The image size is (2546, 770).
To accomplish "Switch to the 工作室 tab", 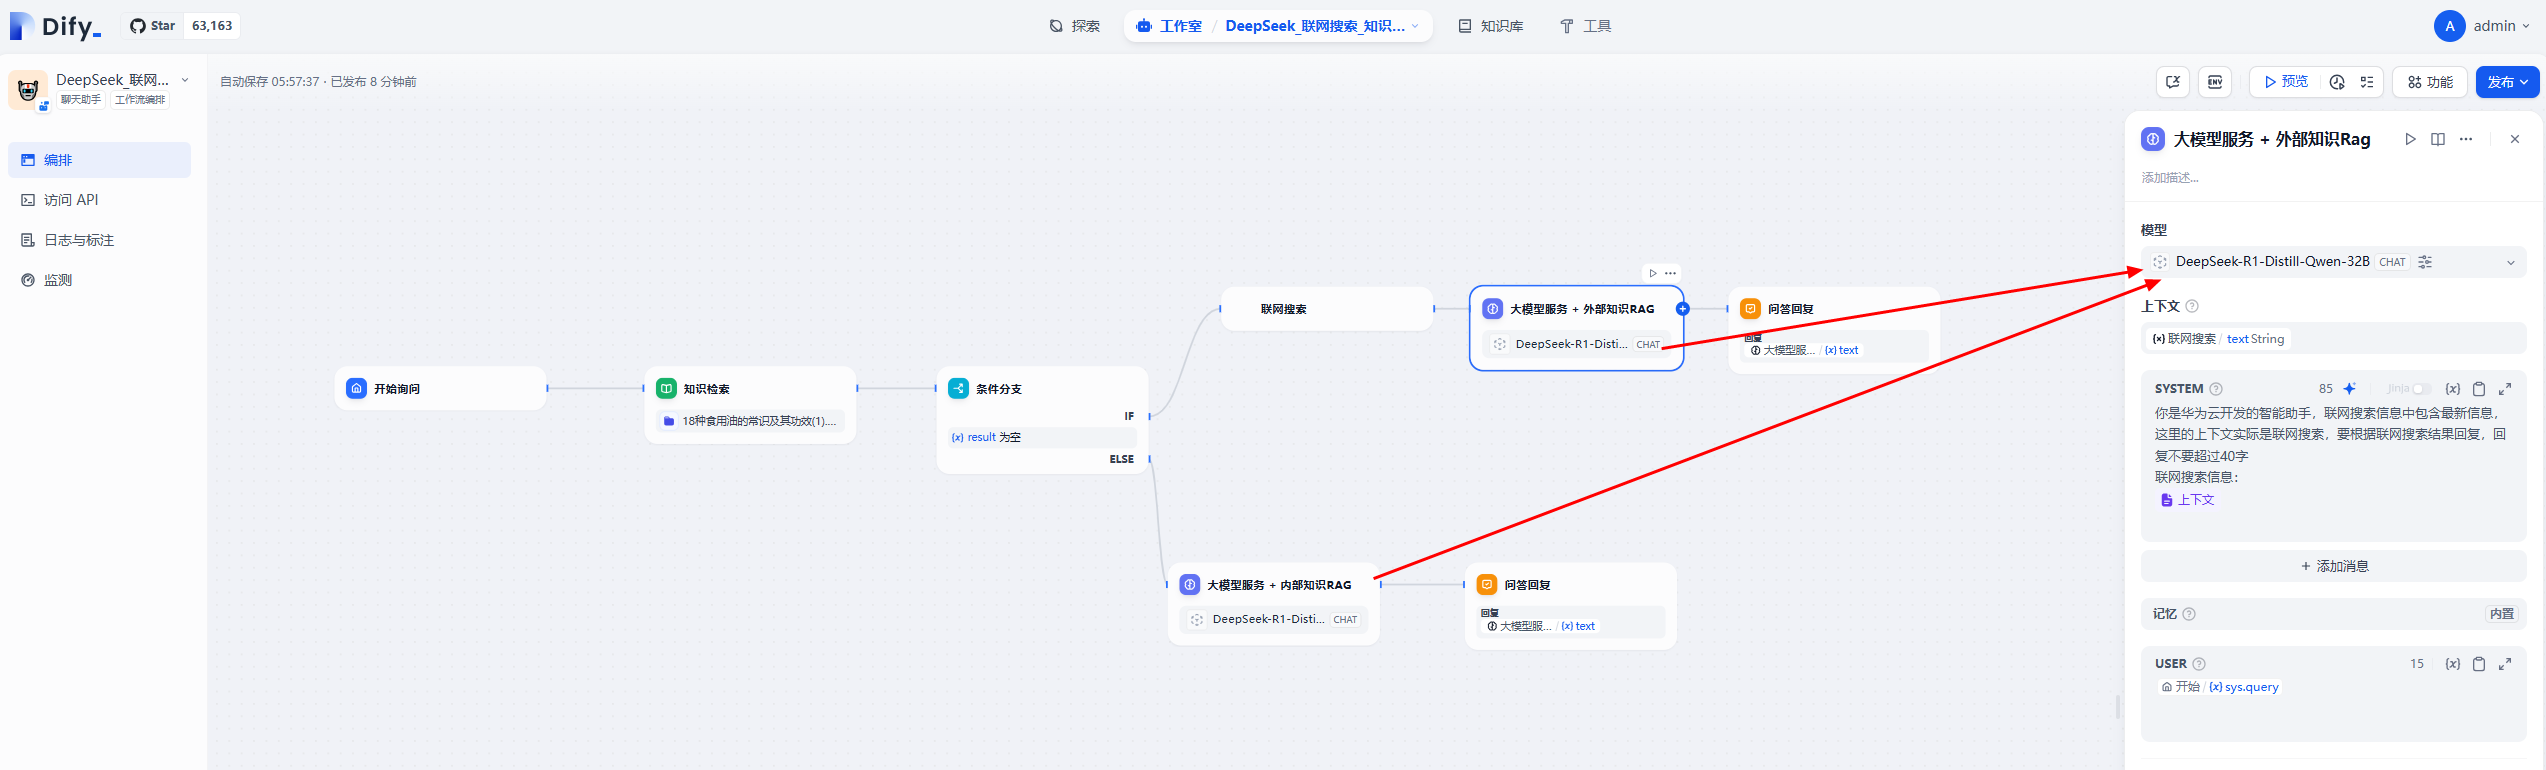I will click(x=1170, y=26).
